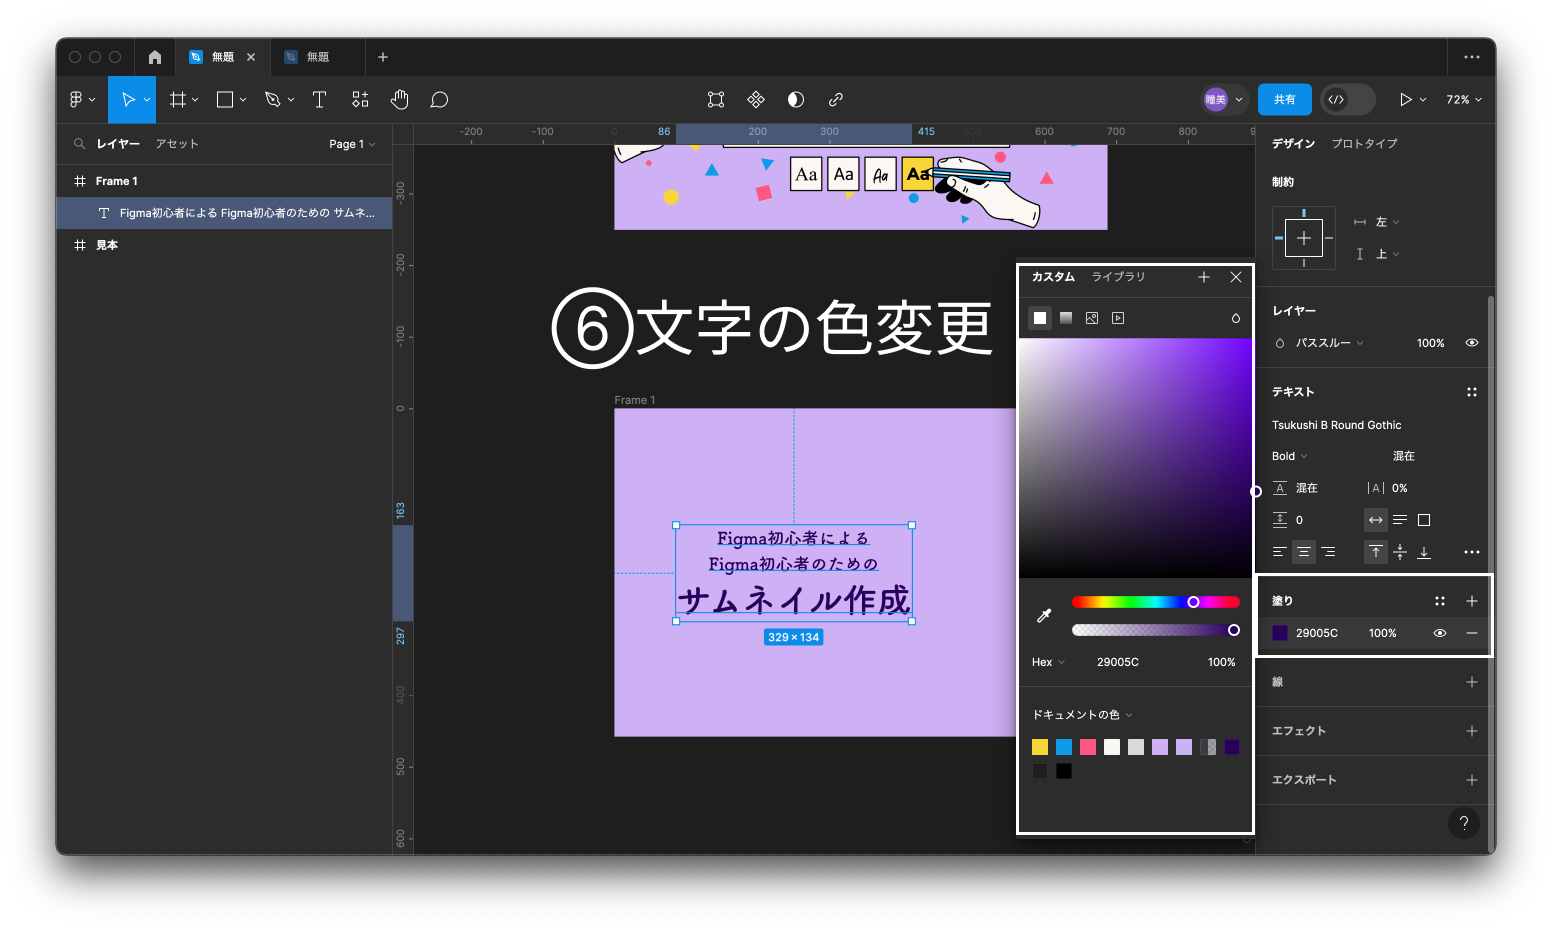Close the color picker panel

coord(1236,277)
